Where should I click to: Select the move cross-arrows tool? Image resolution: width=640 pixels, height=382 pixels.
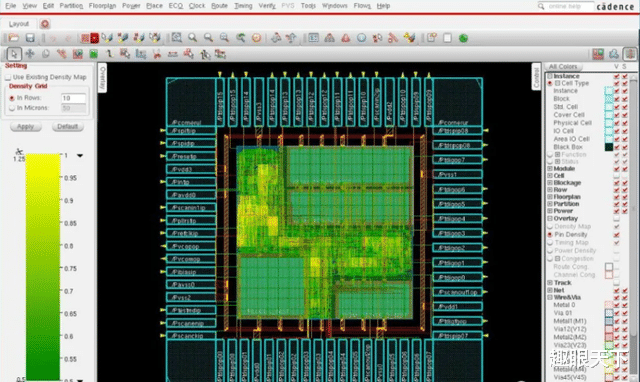click(x=30, y=54)
